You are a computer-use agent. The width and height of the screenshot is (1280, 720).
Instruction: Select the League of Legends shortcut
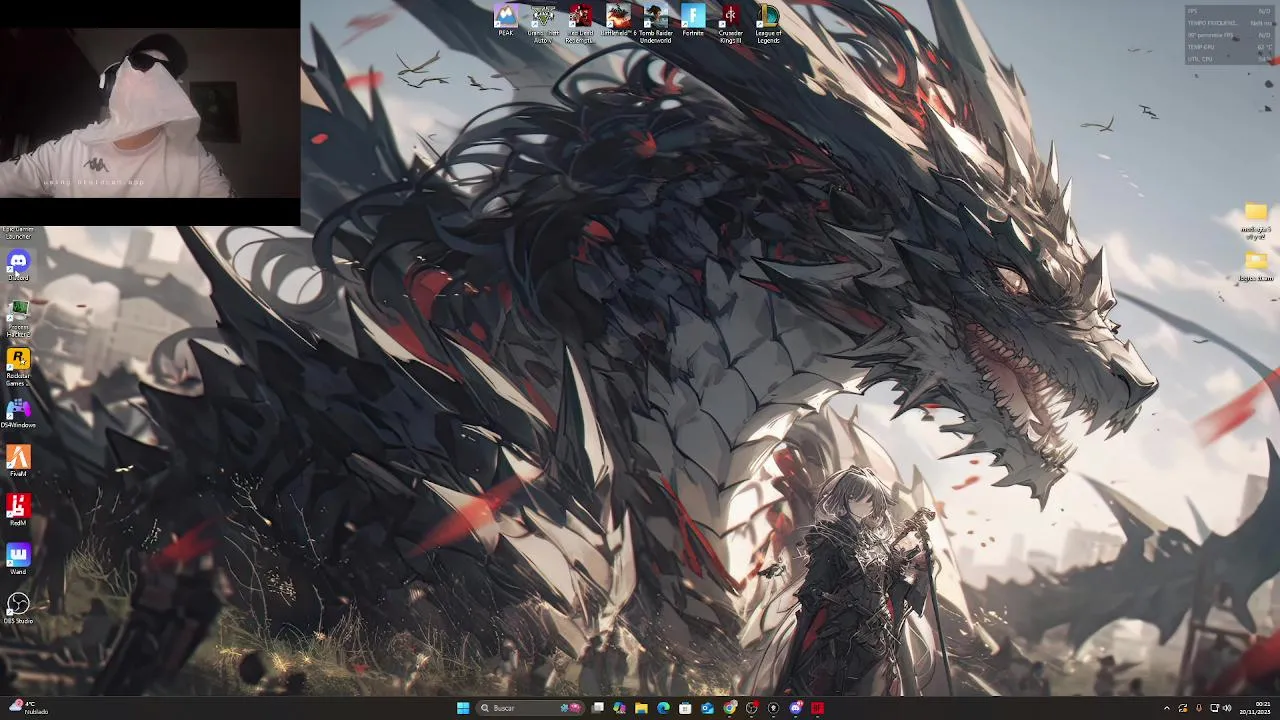coord(768,23)
